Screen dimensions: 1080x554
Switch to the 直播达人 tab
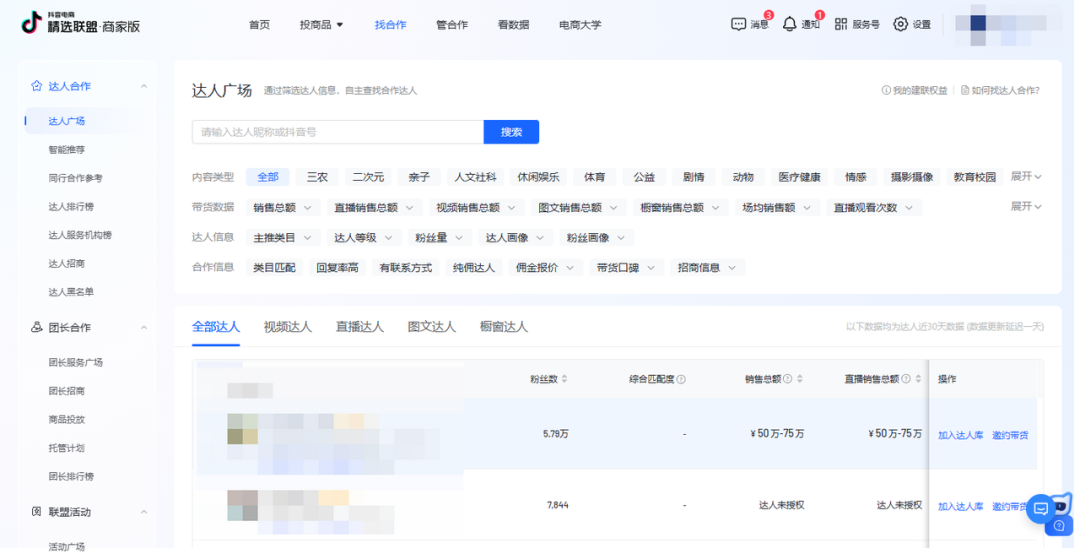coord(360,327)
